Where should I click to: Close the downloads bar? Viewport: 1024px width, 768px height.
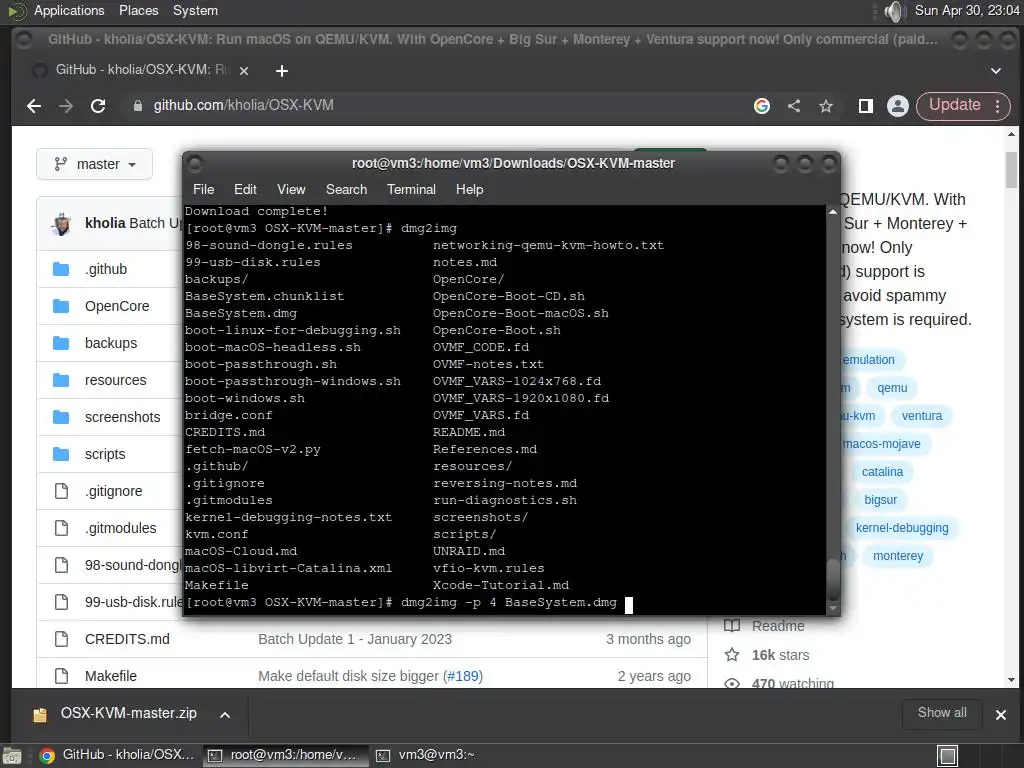tap(1000, 714)
